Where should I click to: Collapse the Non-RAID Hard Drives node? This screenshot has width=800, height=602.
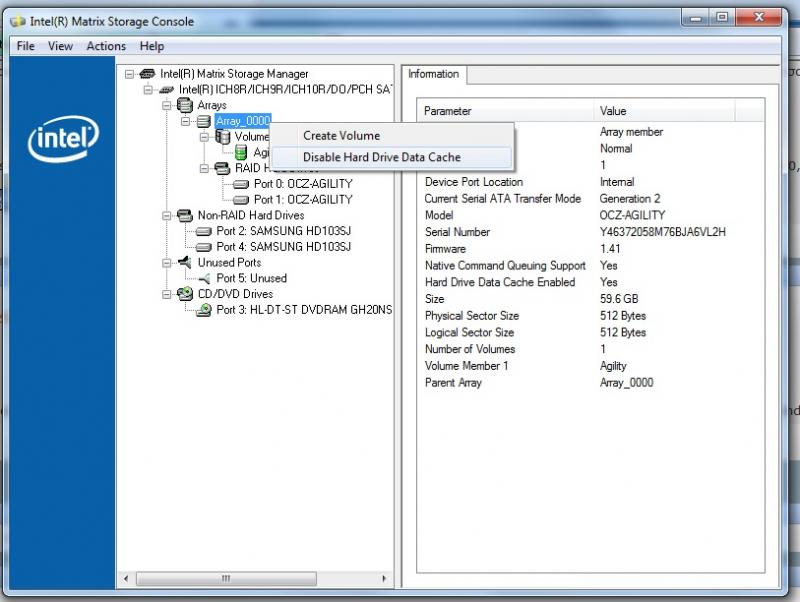click(167, 216)
